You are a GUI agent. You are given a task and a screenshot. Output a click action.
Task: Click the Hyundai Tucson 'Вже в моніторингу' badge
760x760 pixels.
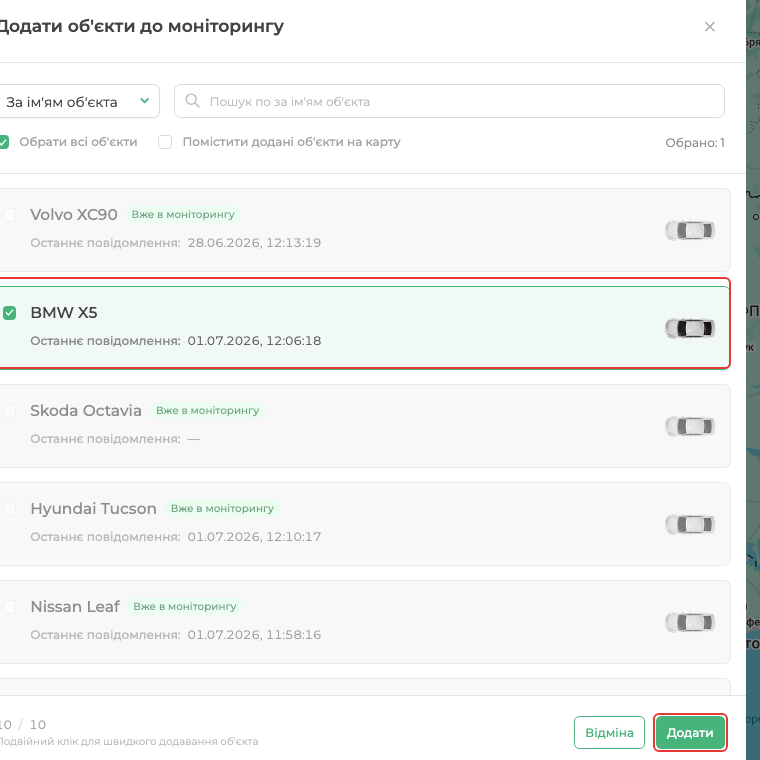click(222, 508)
